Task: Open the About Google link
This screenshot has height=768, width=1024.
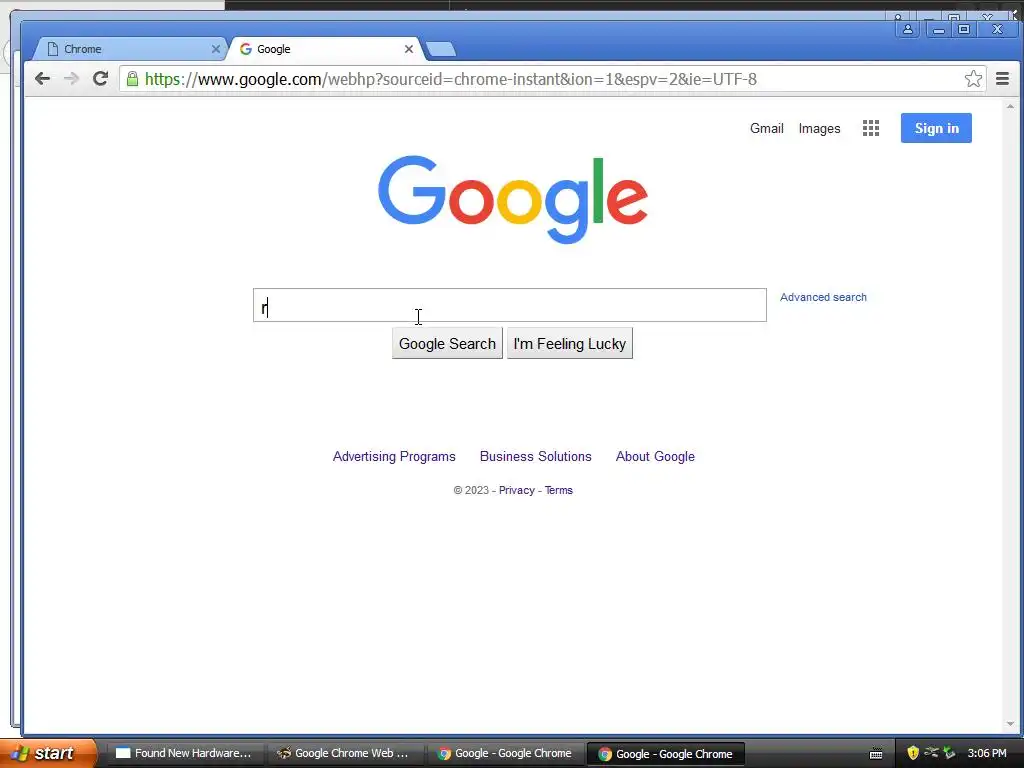Action: coord(655,456)
